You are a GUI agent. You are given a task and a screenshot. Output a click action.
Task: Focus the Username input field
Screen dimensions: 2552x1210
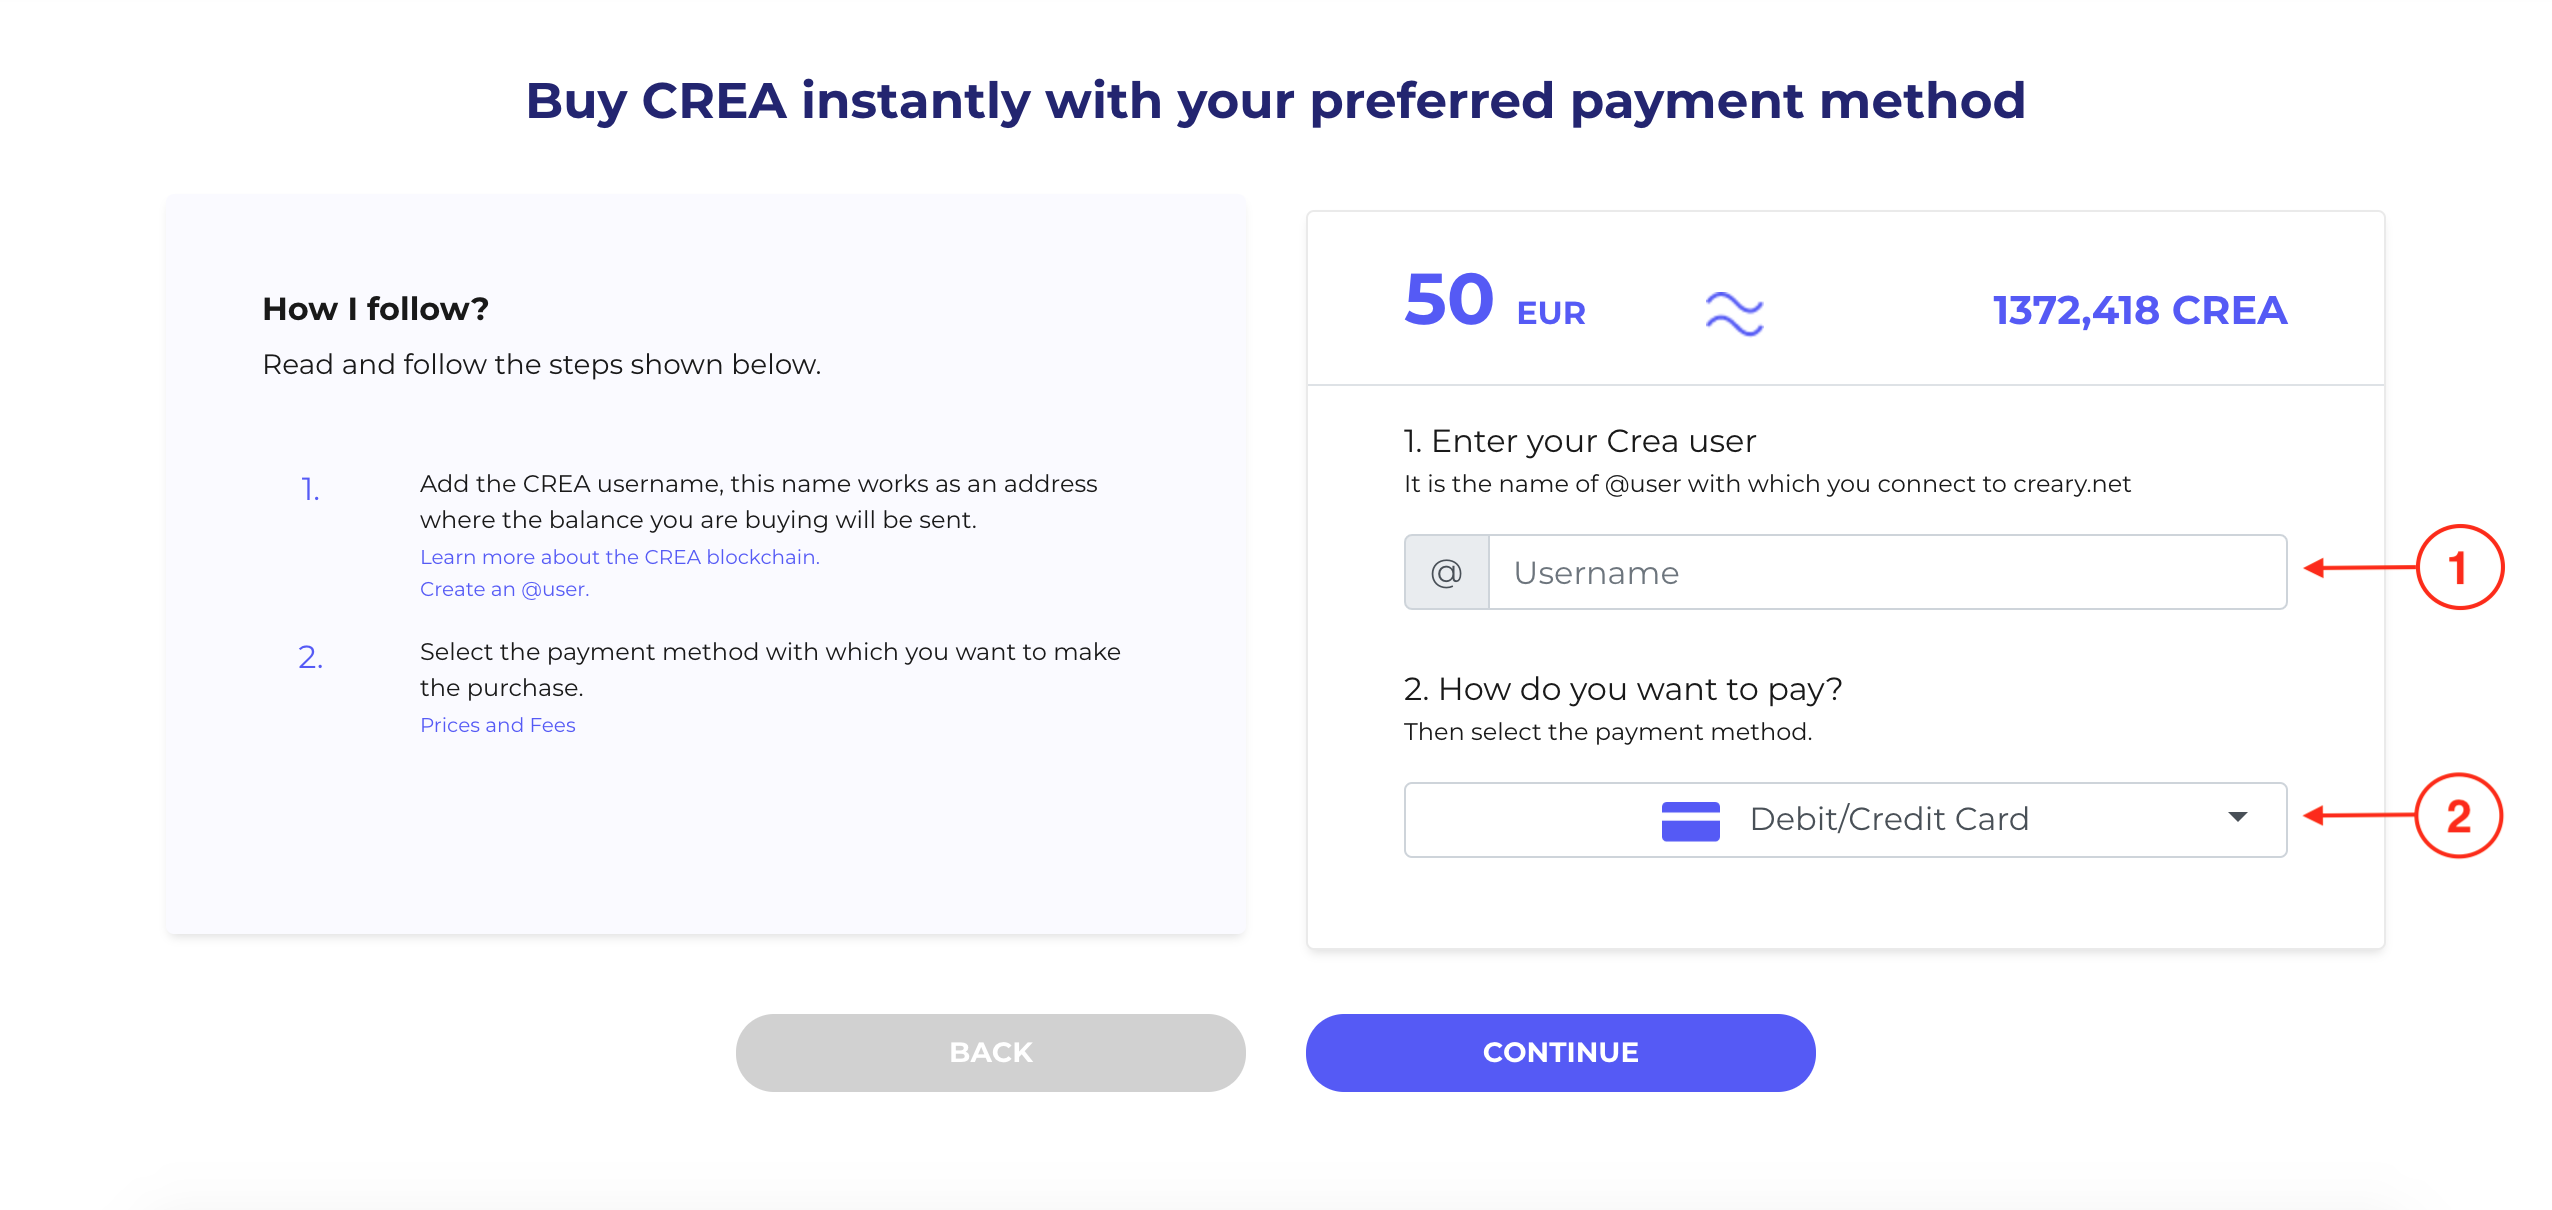1887,572
